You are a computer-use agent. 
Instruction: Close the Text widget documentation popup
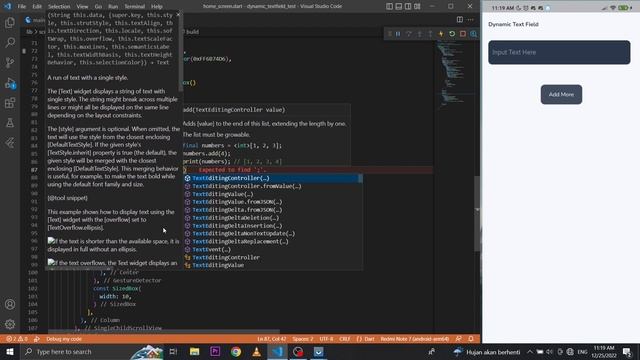(x=178, y=15)
